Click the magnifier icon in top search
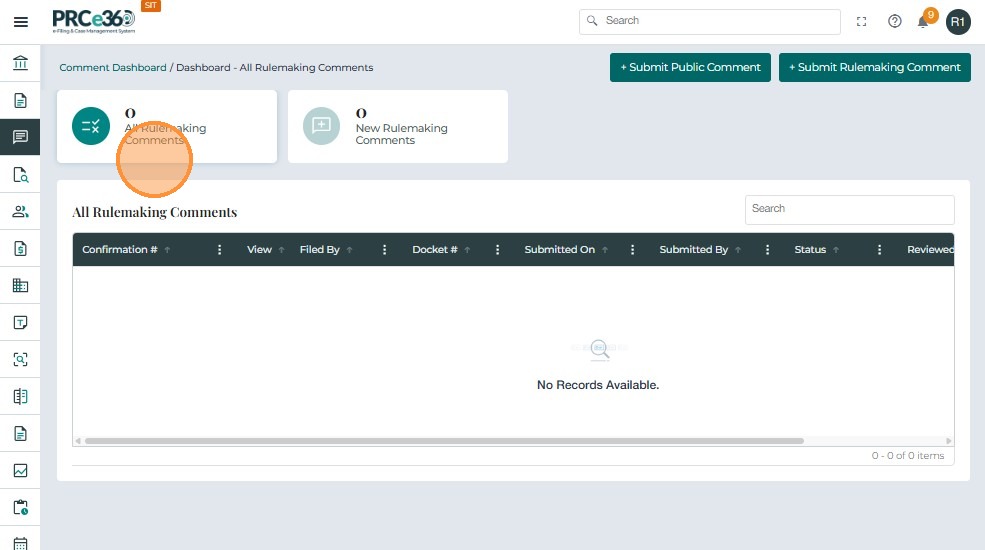The image size is (985, 550). coord(592,21)
